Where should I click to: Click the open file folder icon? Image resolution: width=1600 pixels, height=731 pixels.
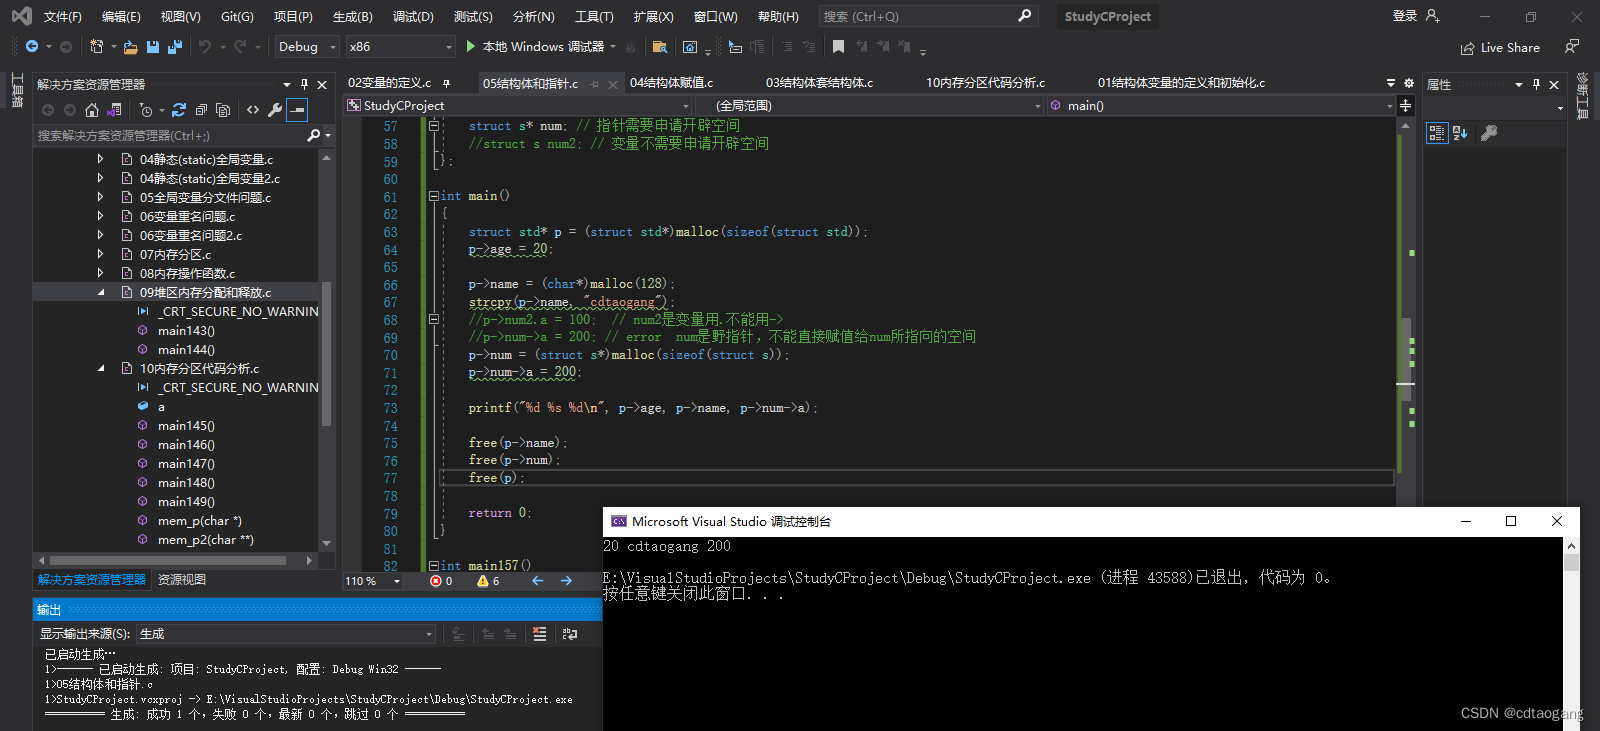[130, 47]
